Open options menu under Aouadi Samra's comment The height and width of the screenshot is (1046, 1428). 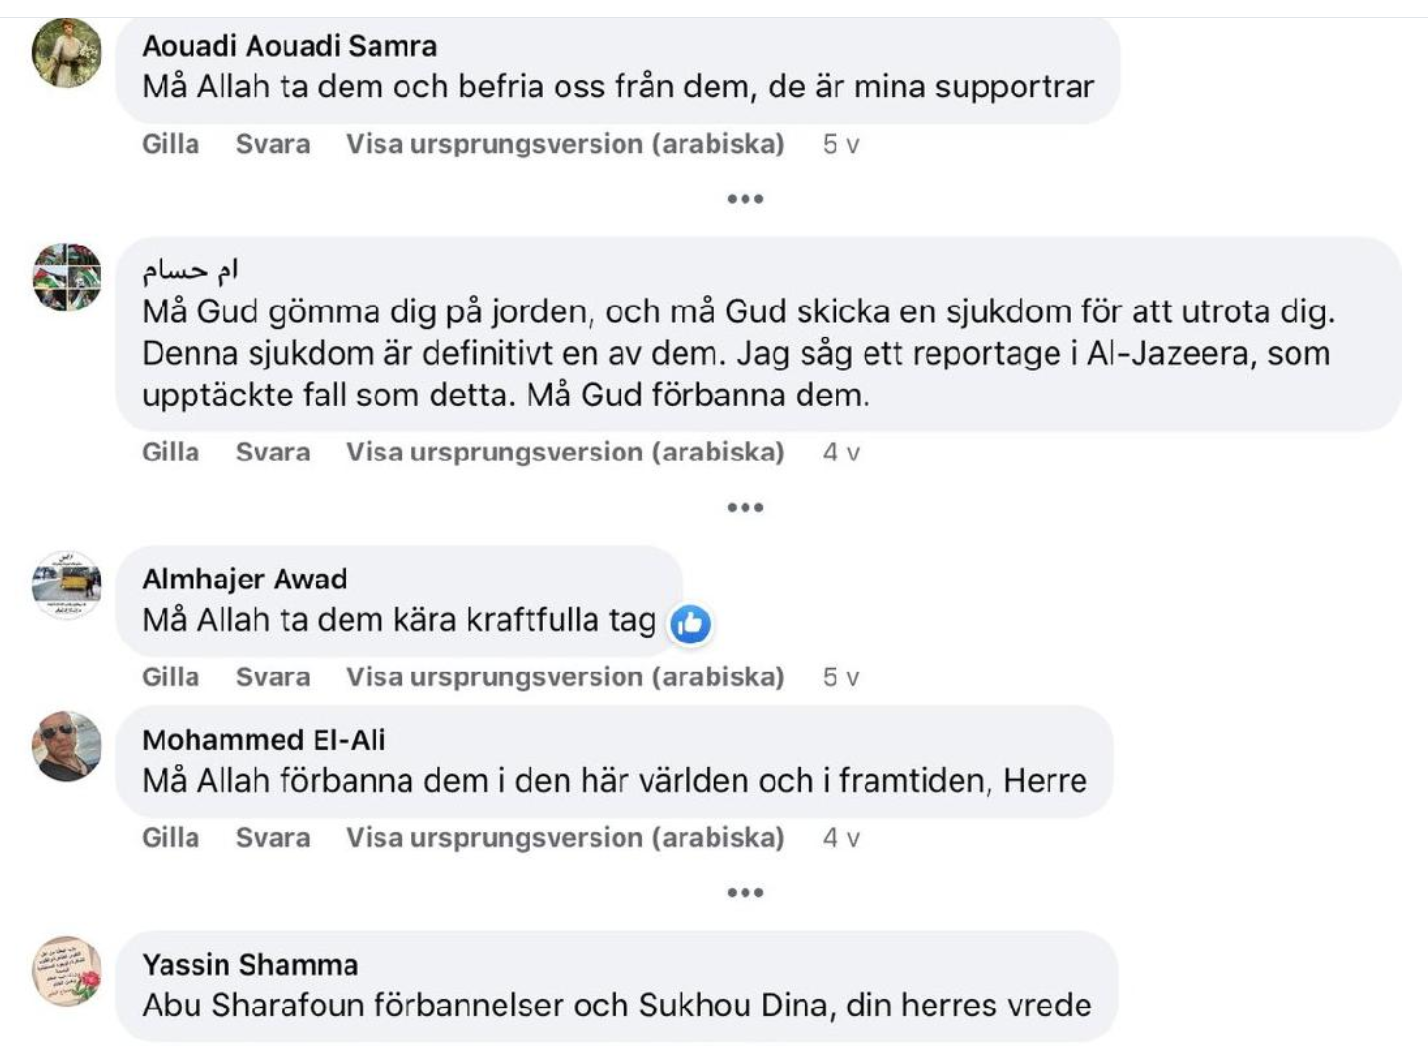pyautogui.click(x=745, y=199)
